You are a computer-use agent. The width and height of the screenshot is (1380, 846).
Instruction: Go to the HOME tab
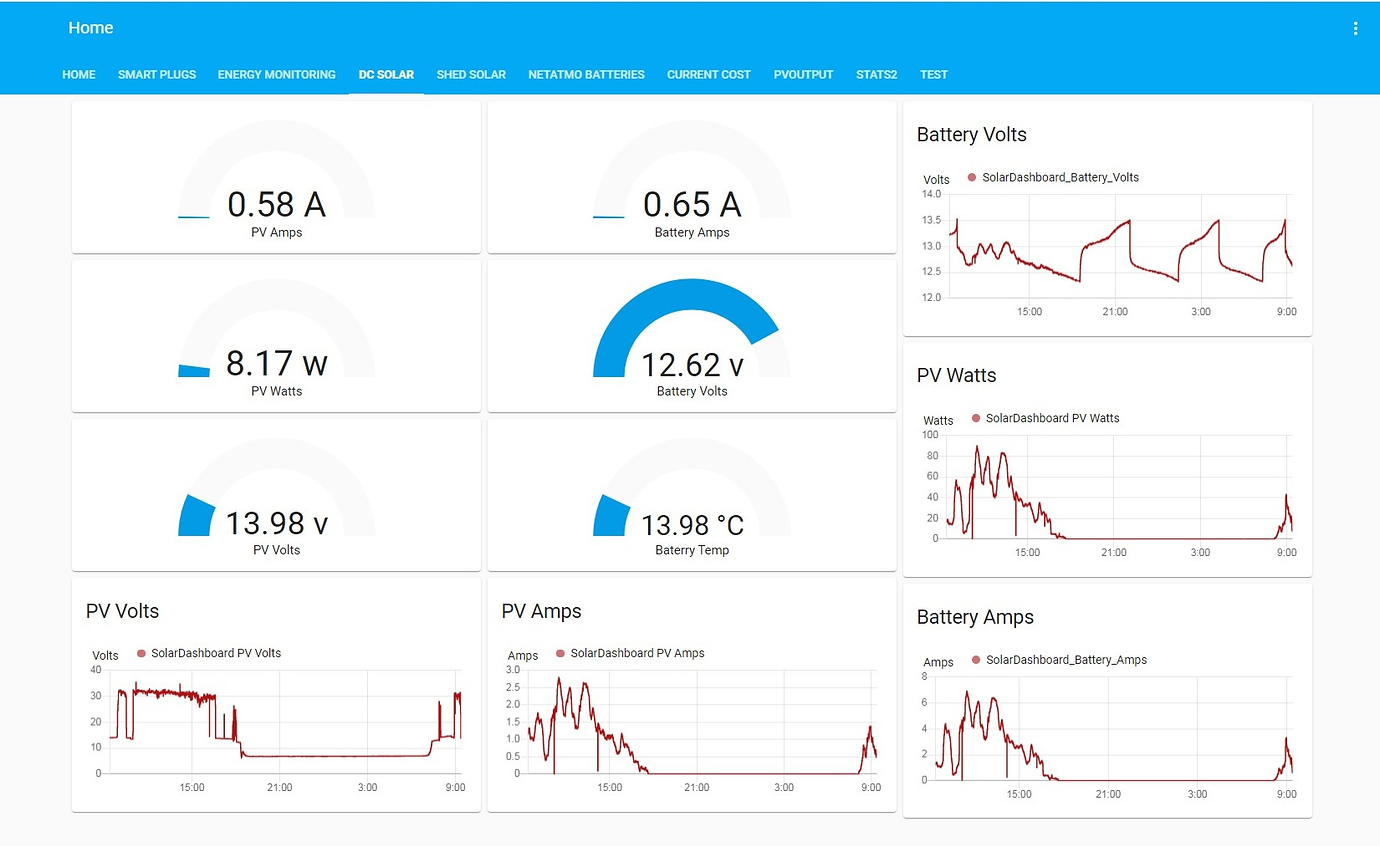click(x=78, y=74)
